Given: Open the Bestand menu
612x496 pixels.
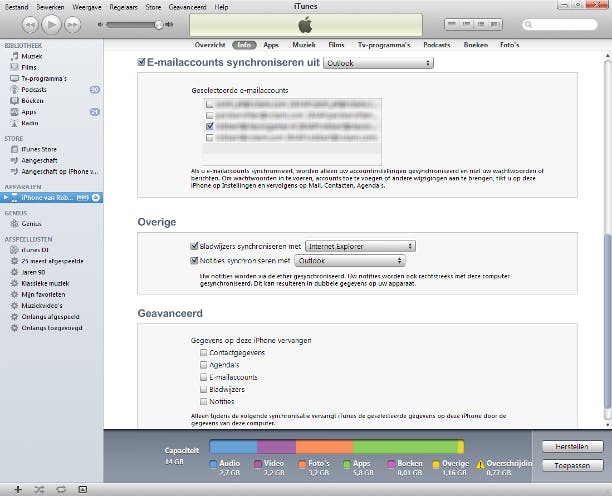Looking at the screenshot, I should [x=16, y=7].
